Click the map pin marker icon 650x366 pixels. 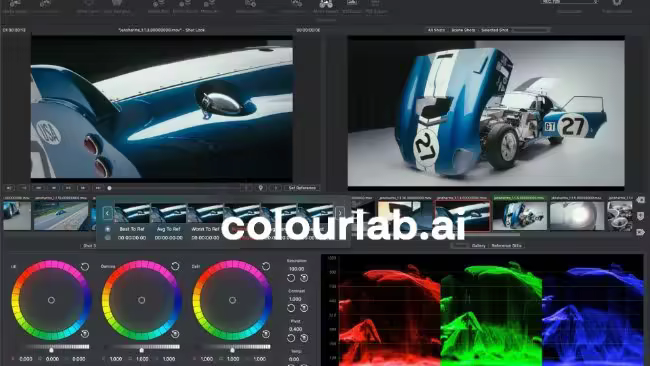[261, 188]
